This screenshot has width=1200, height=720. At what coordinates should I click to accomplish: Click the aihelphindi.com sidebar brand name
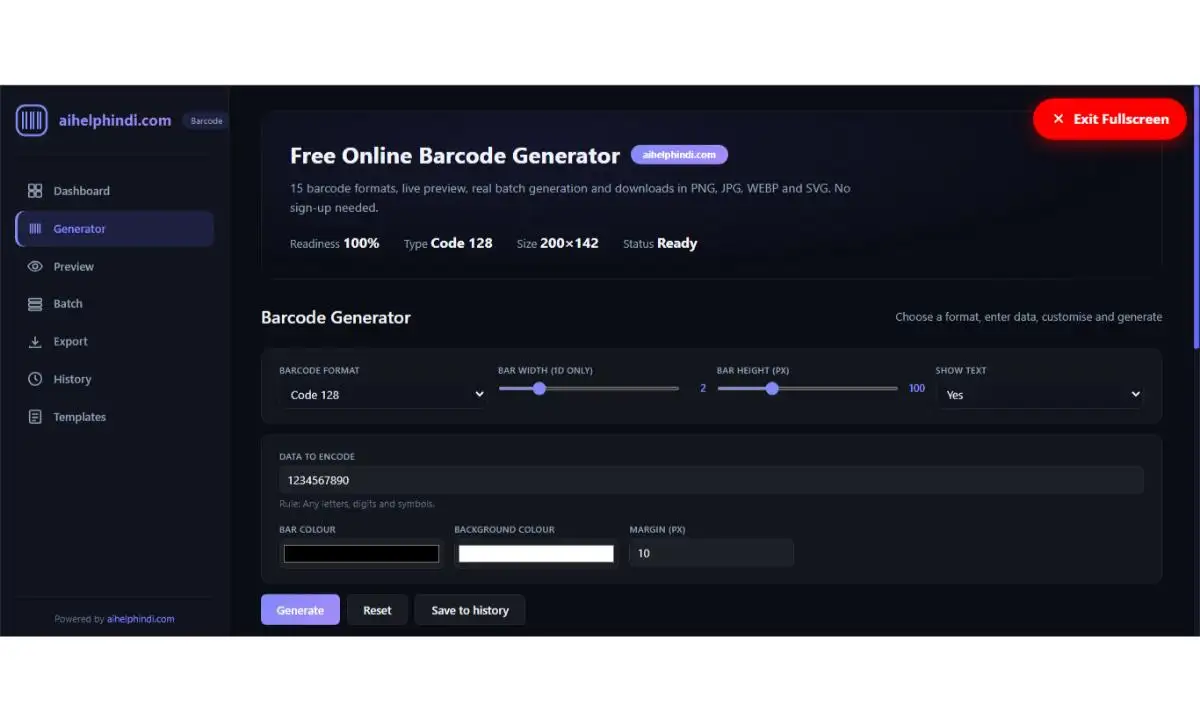point(115,120)
